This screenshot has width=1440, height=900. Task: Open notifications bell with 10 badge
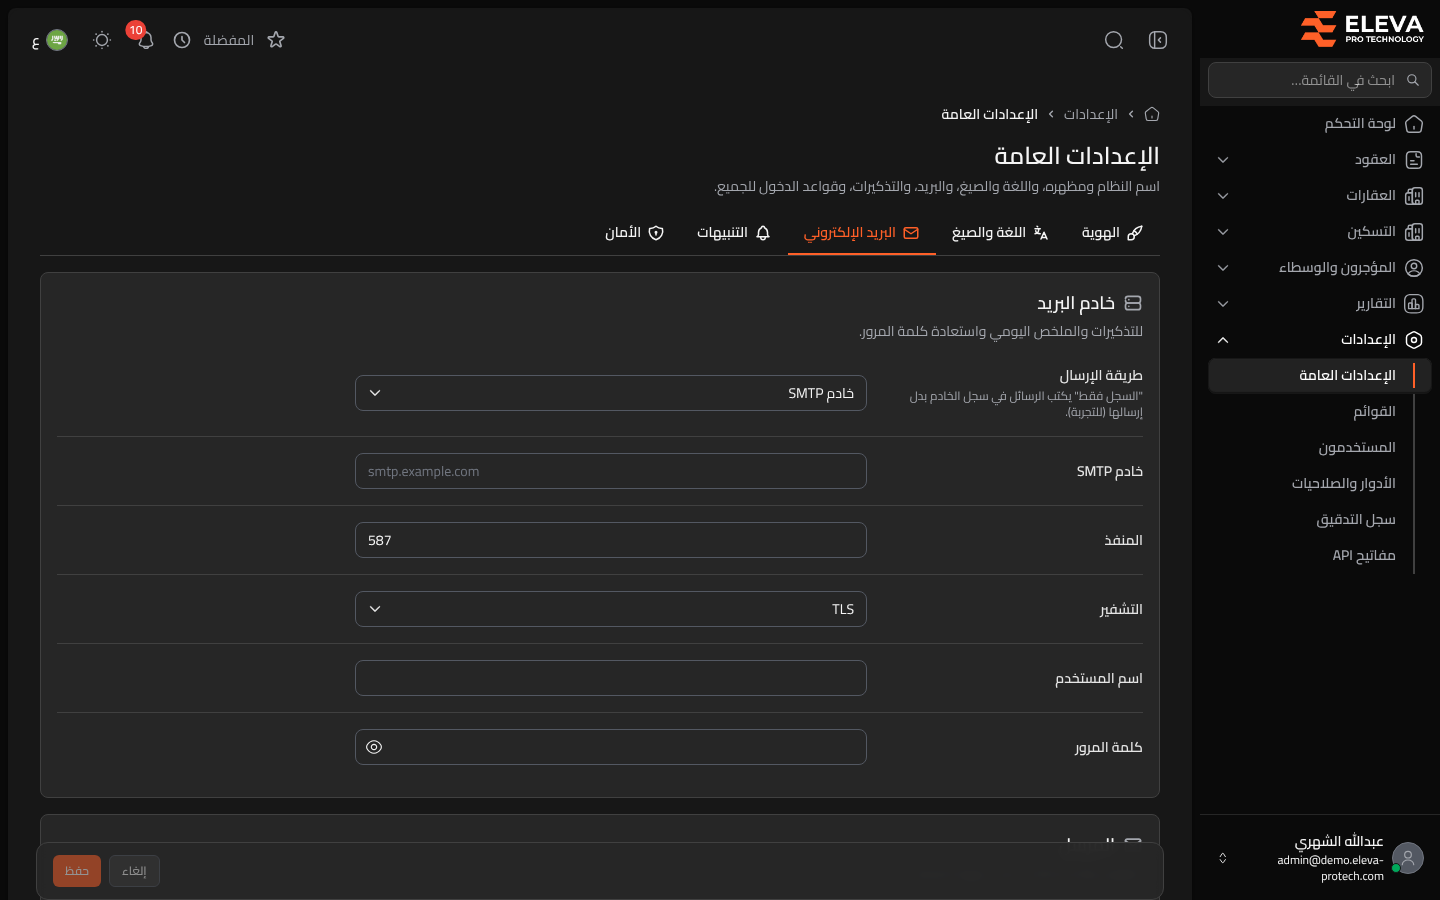point(145,40)
